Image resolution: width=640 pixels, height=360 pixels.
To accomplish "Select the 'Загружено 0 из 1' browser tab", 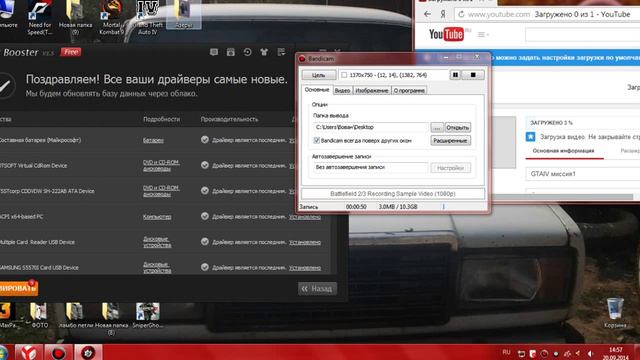I will coord(455,1).
